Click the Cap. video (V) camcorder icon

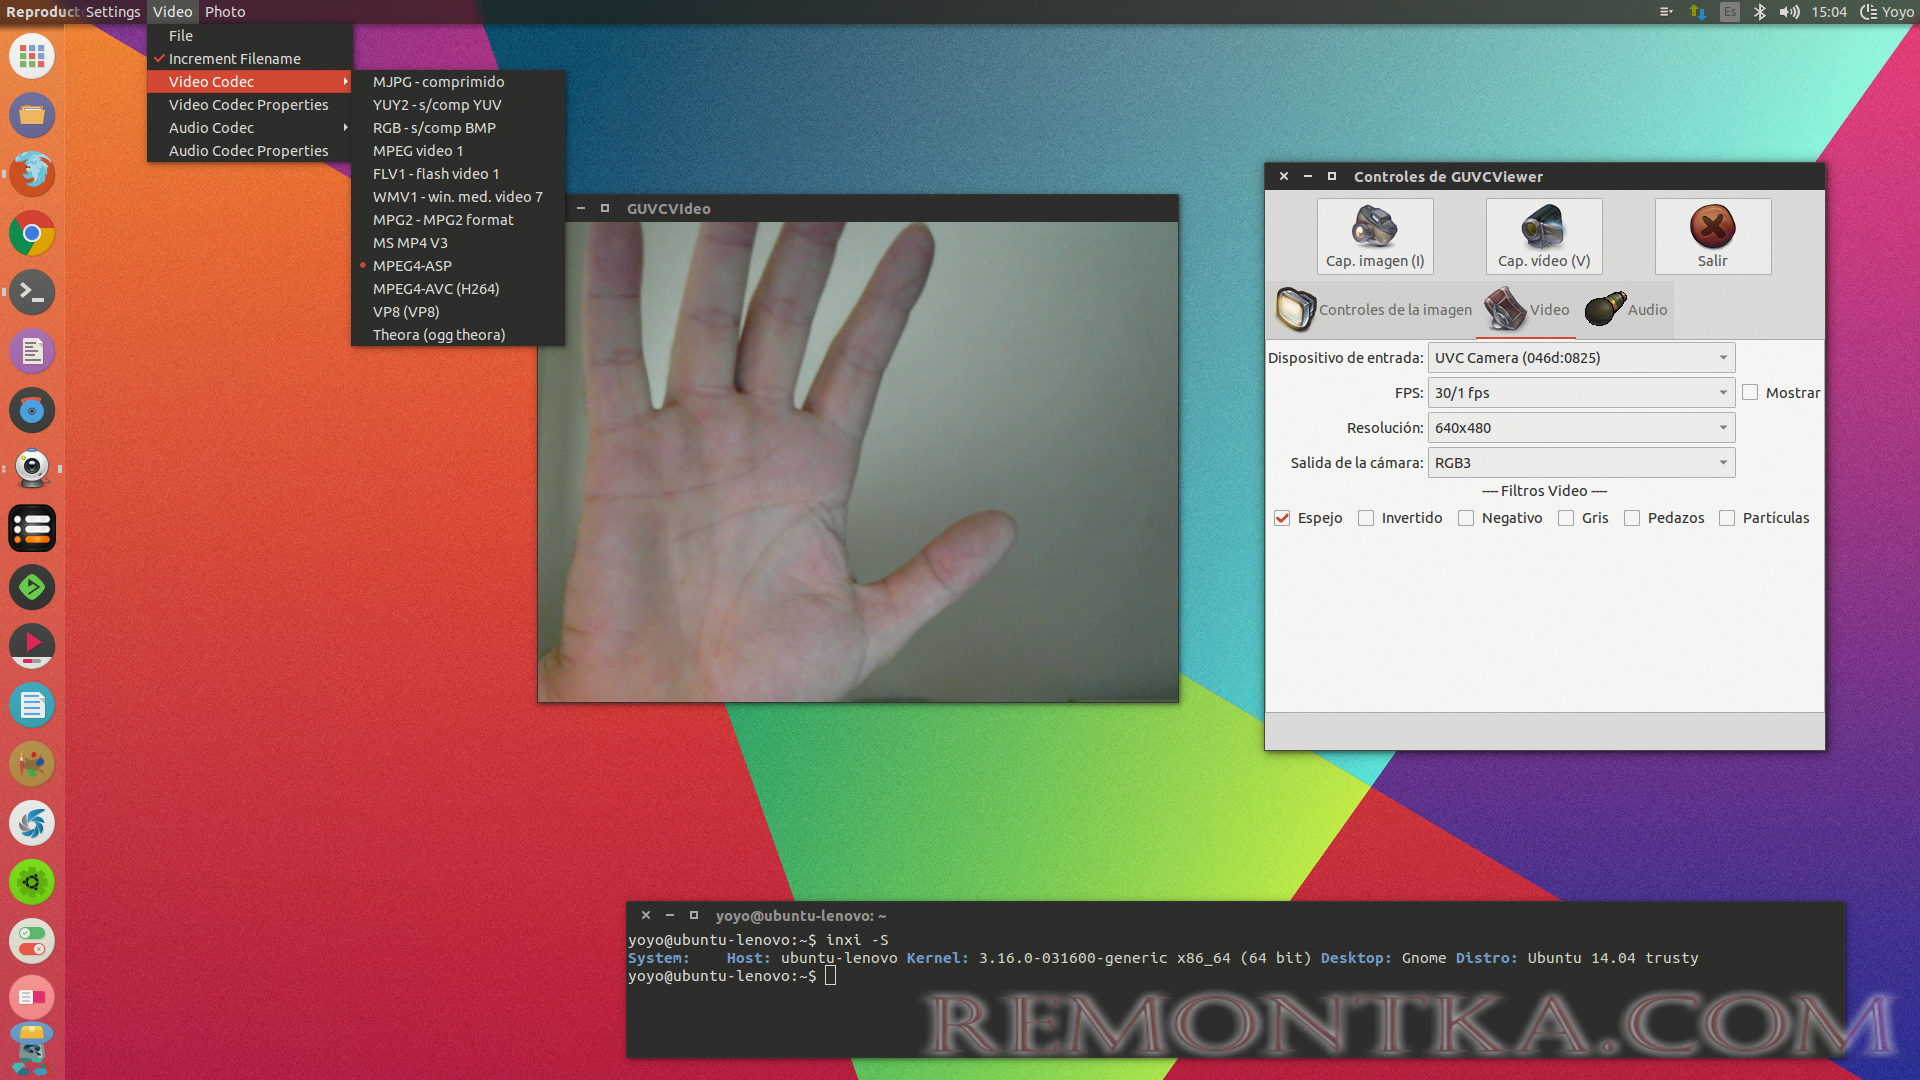[1543, 226]
